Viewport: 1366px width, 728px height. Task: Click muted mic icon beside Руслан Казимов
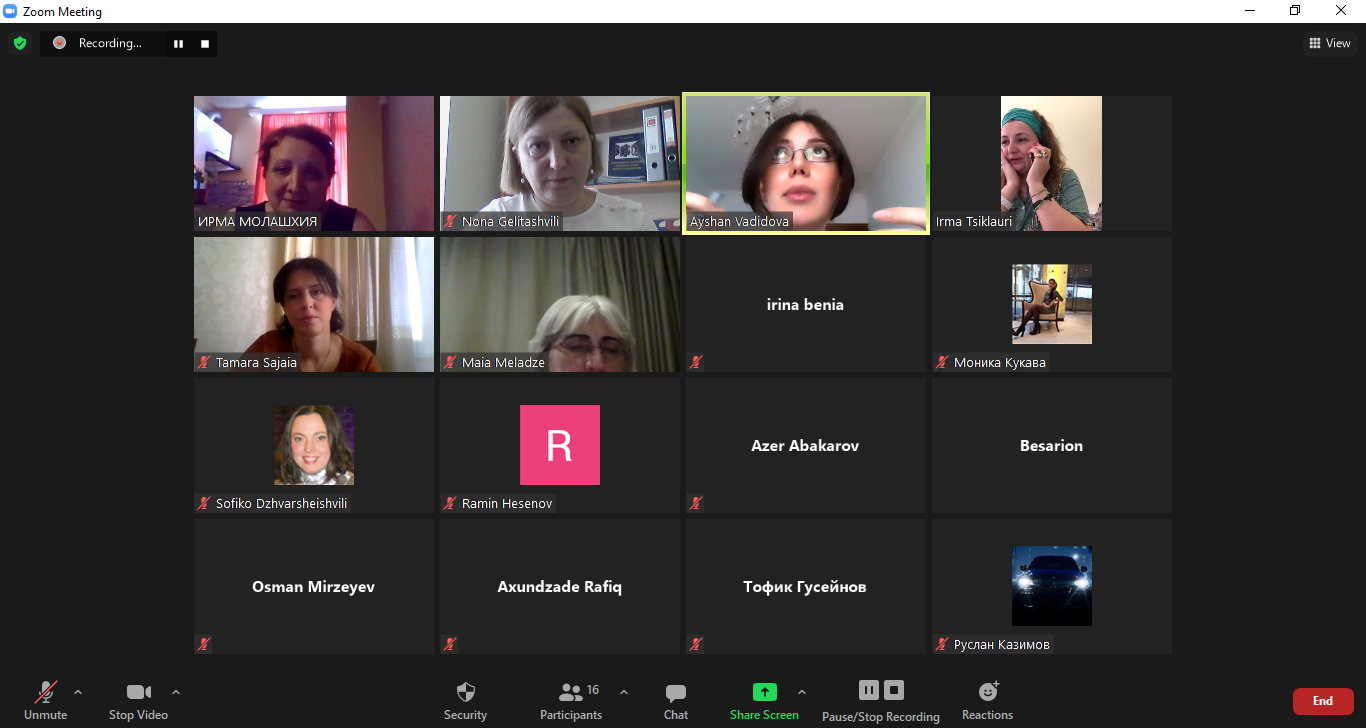943,645
